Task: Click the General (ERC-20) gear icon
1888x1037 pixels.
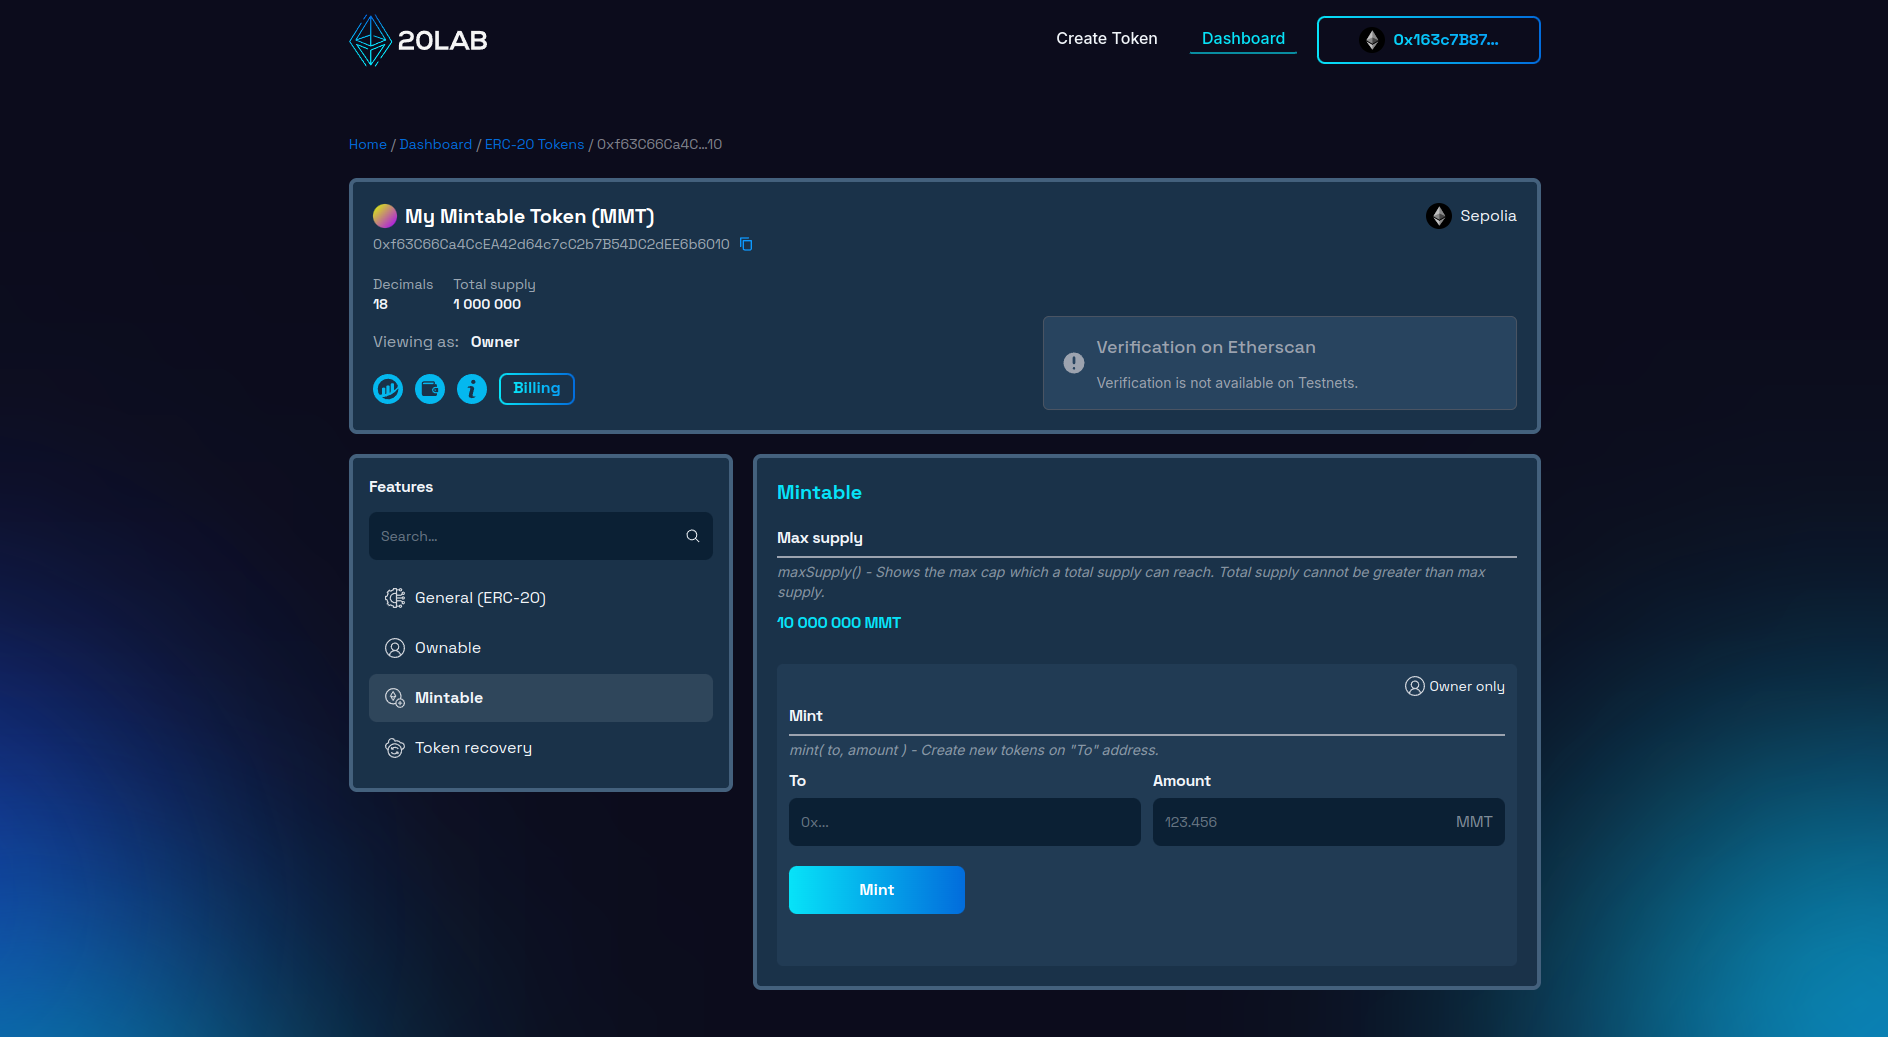Action: tap(395, 598)
